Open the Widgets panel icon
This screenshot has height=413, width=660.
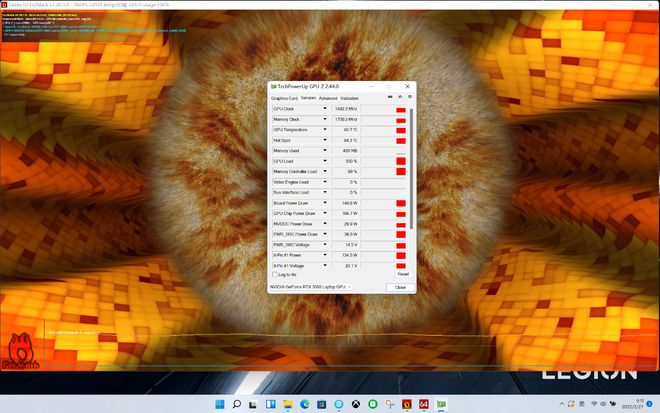point(271,404)
